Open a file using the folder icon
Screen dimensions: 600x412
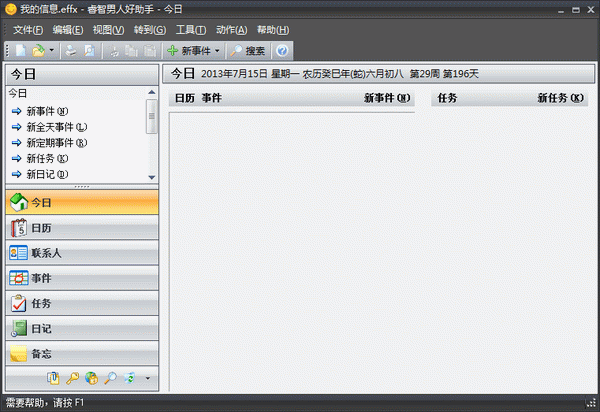coord(38,50)
